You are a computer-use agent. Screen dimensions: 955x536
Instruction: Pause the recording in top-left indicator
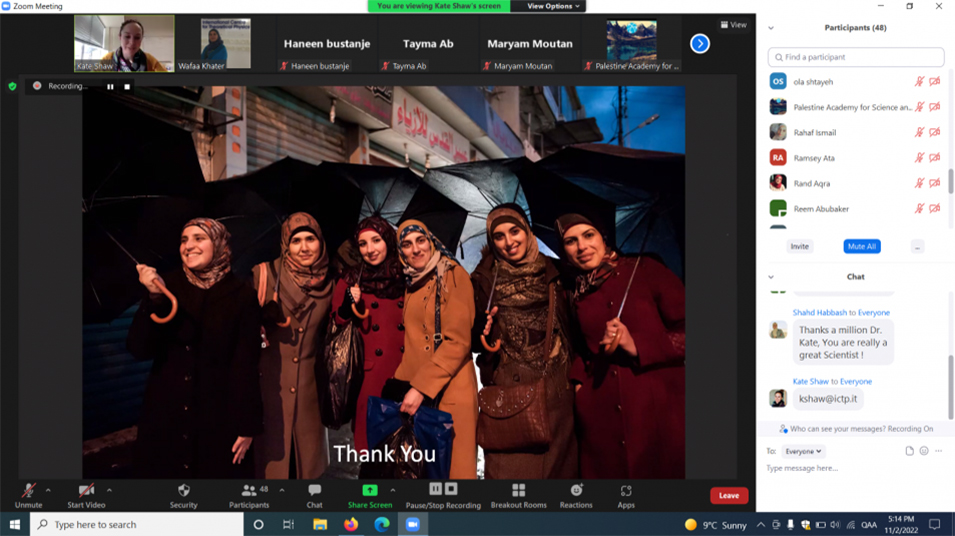pos(110,87)
